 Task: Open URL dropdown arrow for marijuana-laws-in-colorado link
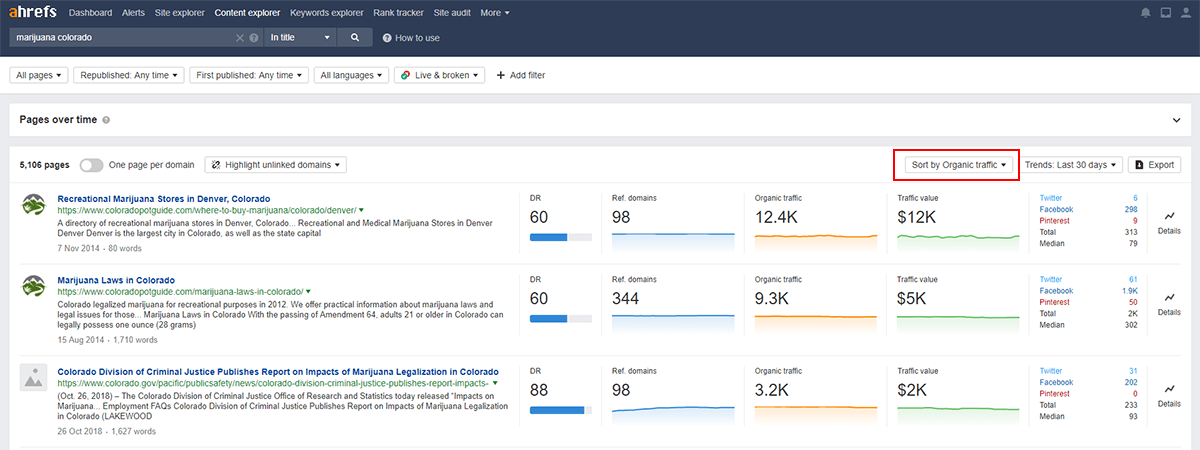[308, 292]
